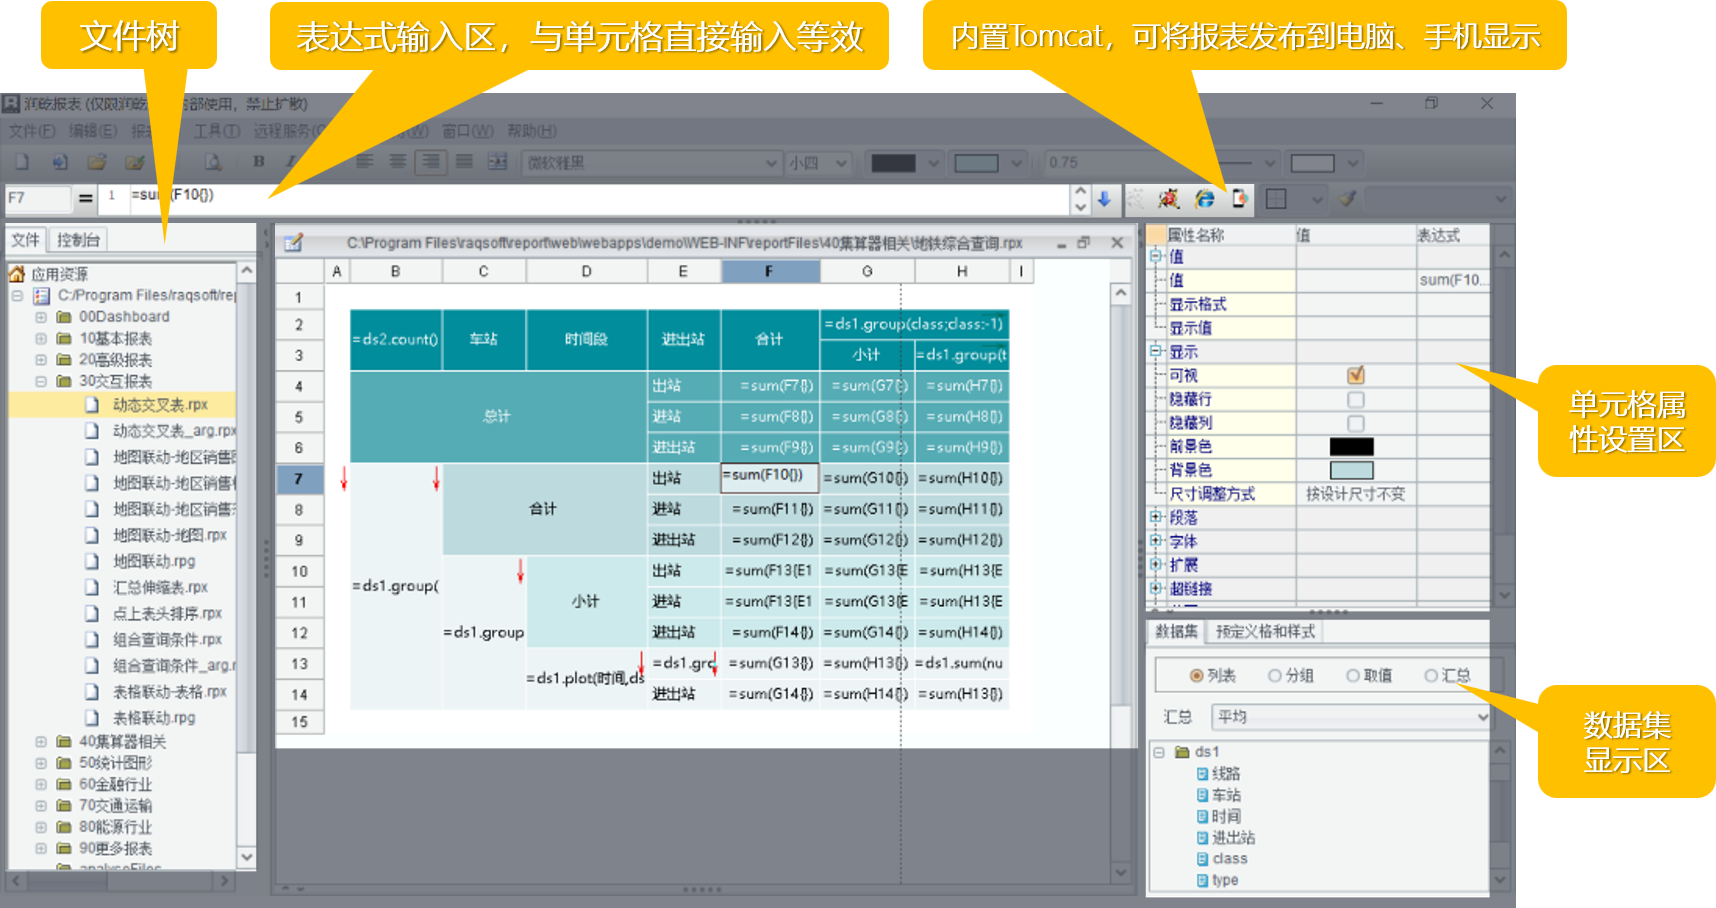1716x908 pixels.
Task: Open the 窗口(W) menu
Action: pyautogui.click(x=468, y=131)
